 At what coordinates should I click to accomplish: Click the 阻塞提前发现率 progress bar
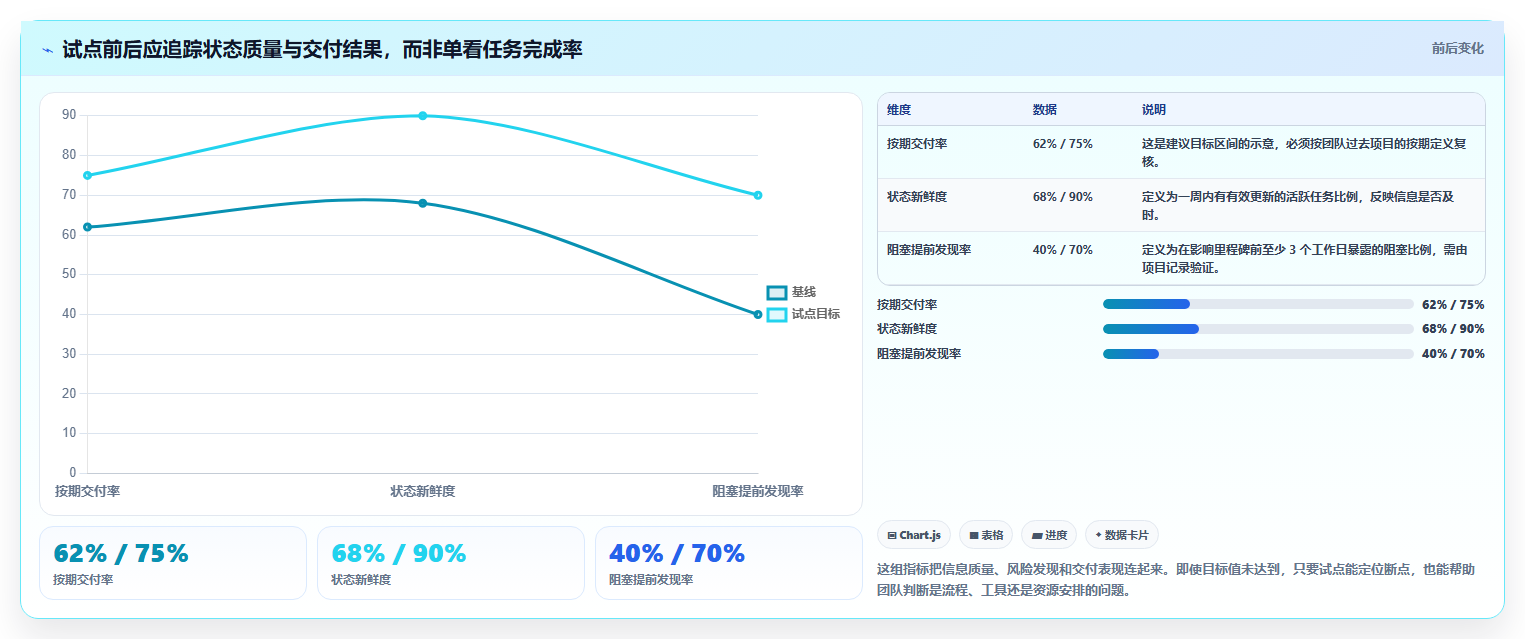[1258, 354]
